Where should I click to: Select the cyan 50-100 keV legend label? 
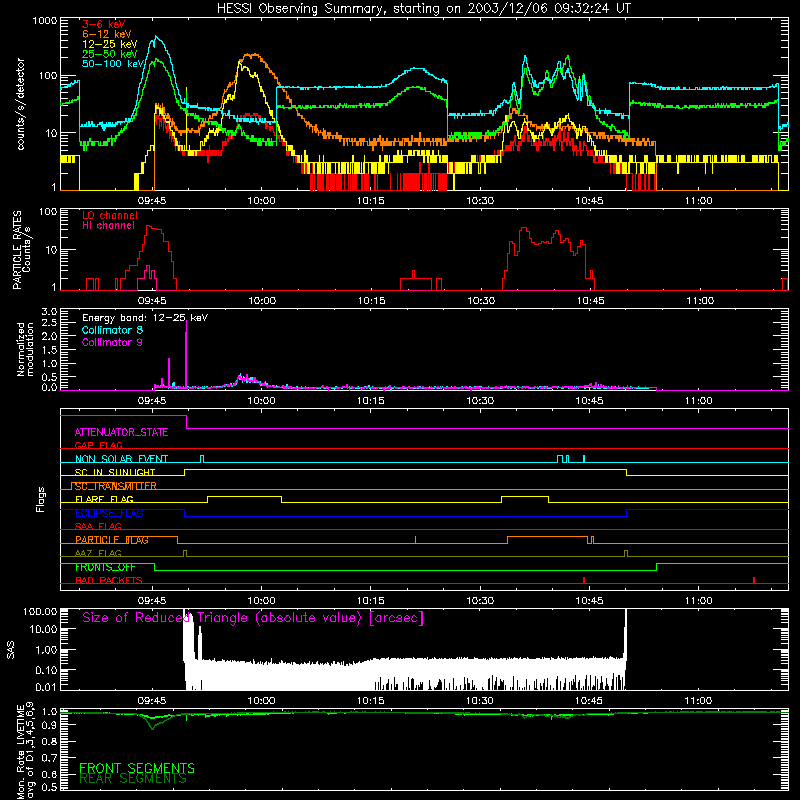[113, 64]
